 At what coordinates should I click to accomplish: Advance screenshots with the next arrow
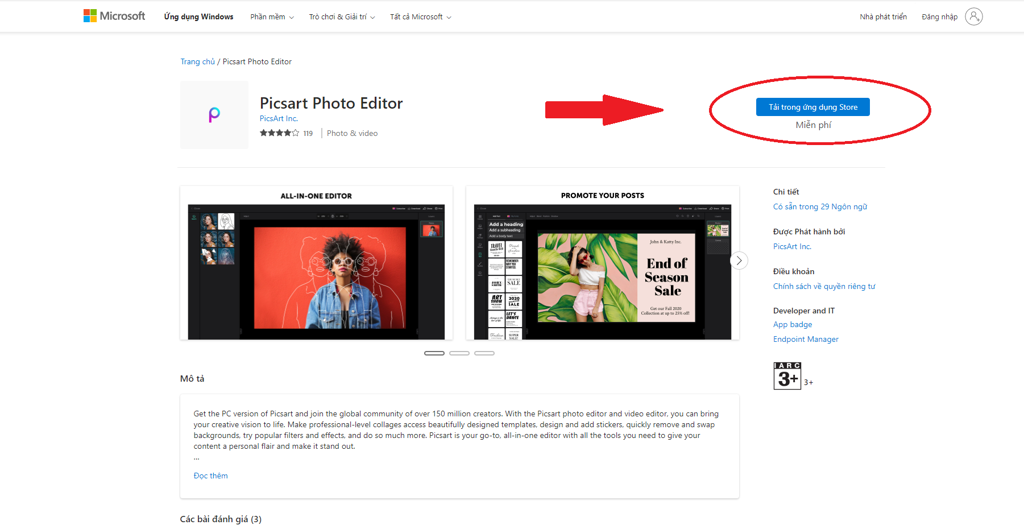[x=739, y=261]
